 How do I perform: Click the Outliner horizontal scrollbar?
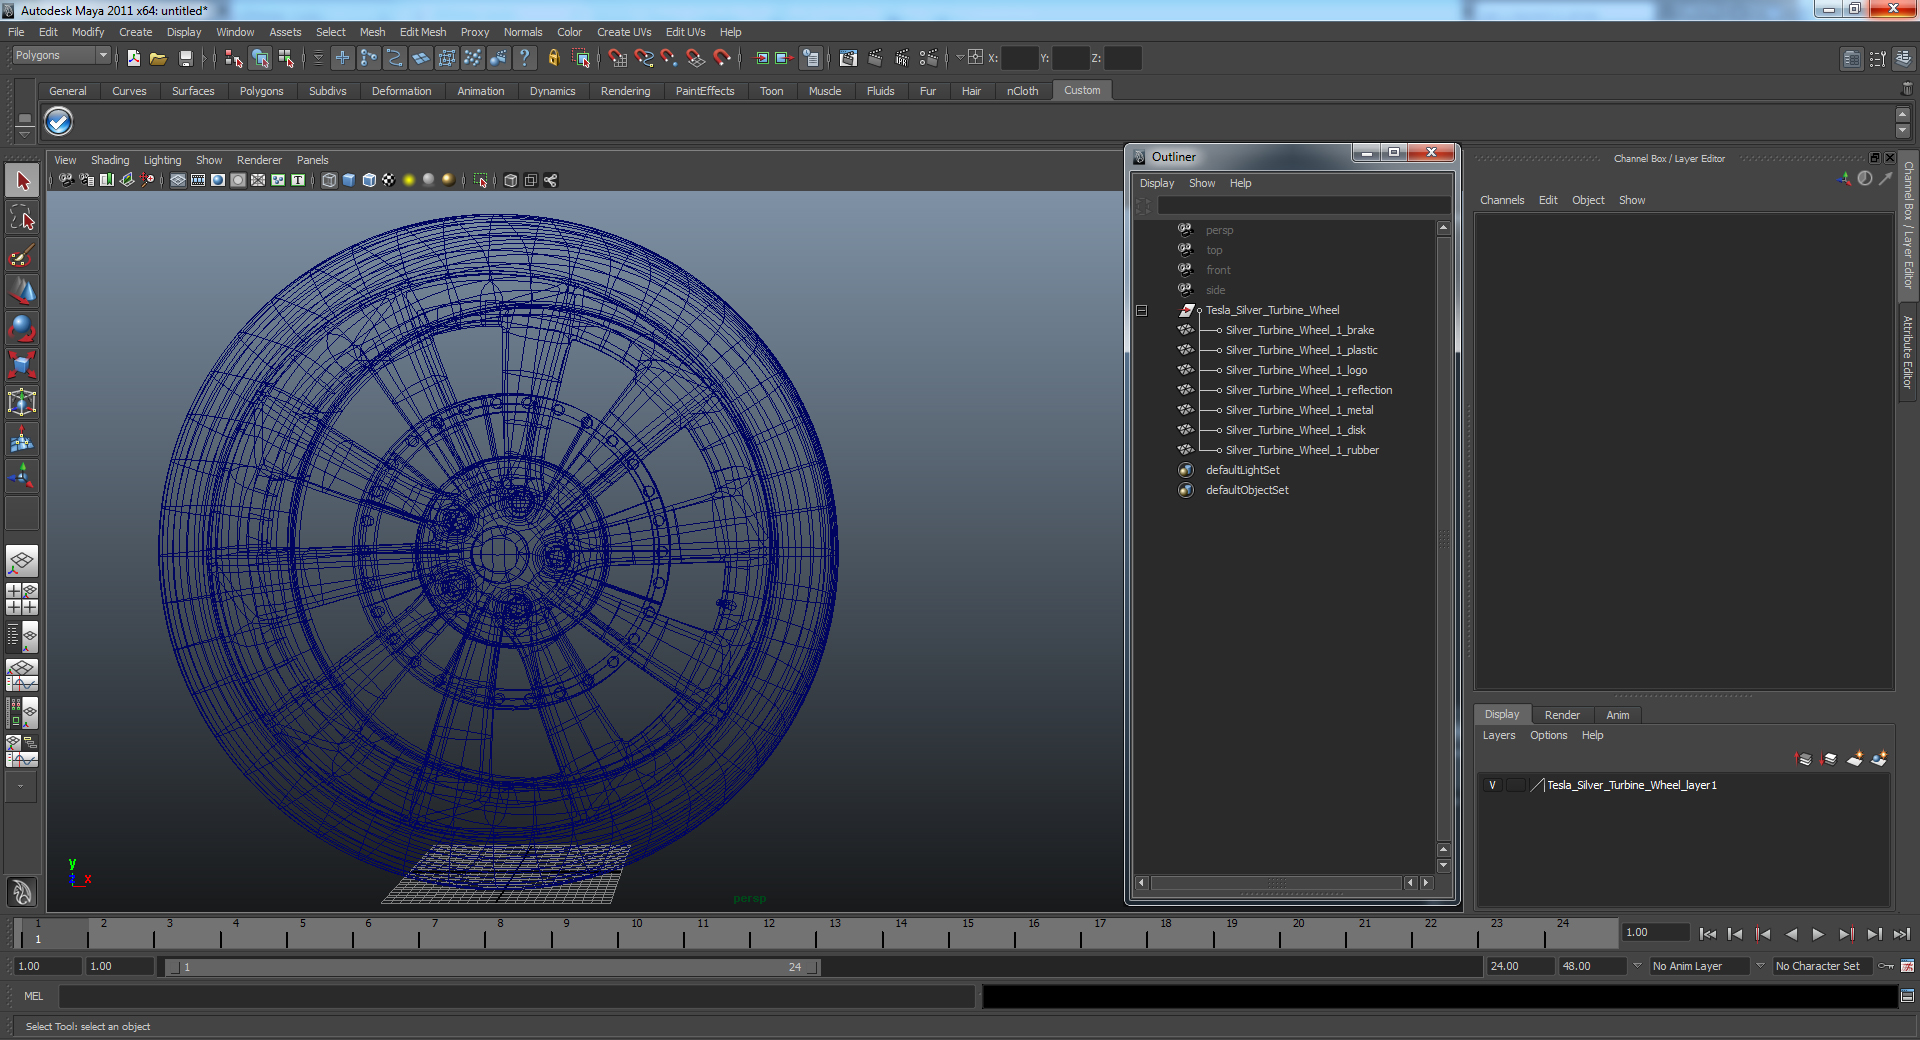coord(1277,883)
